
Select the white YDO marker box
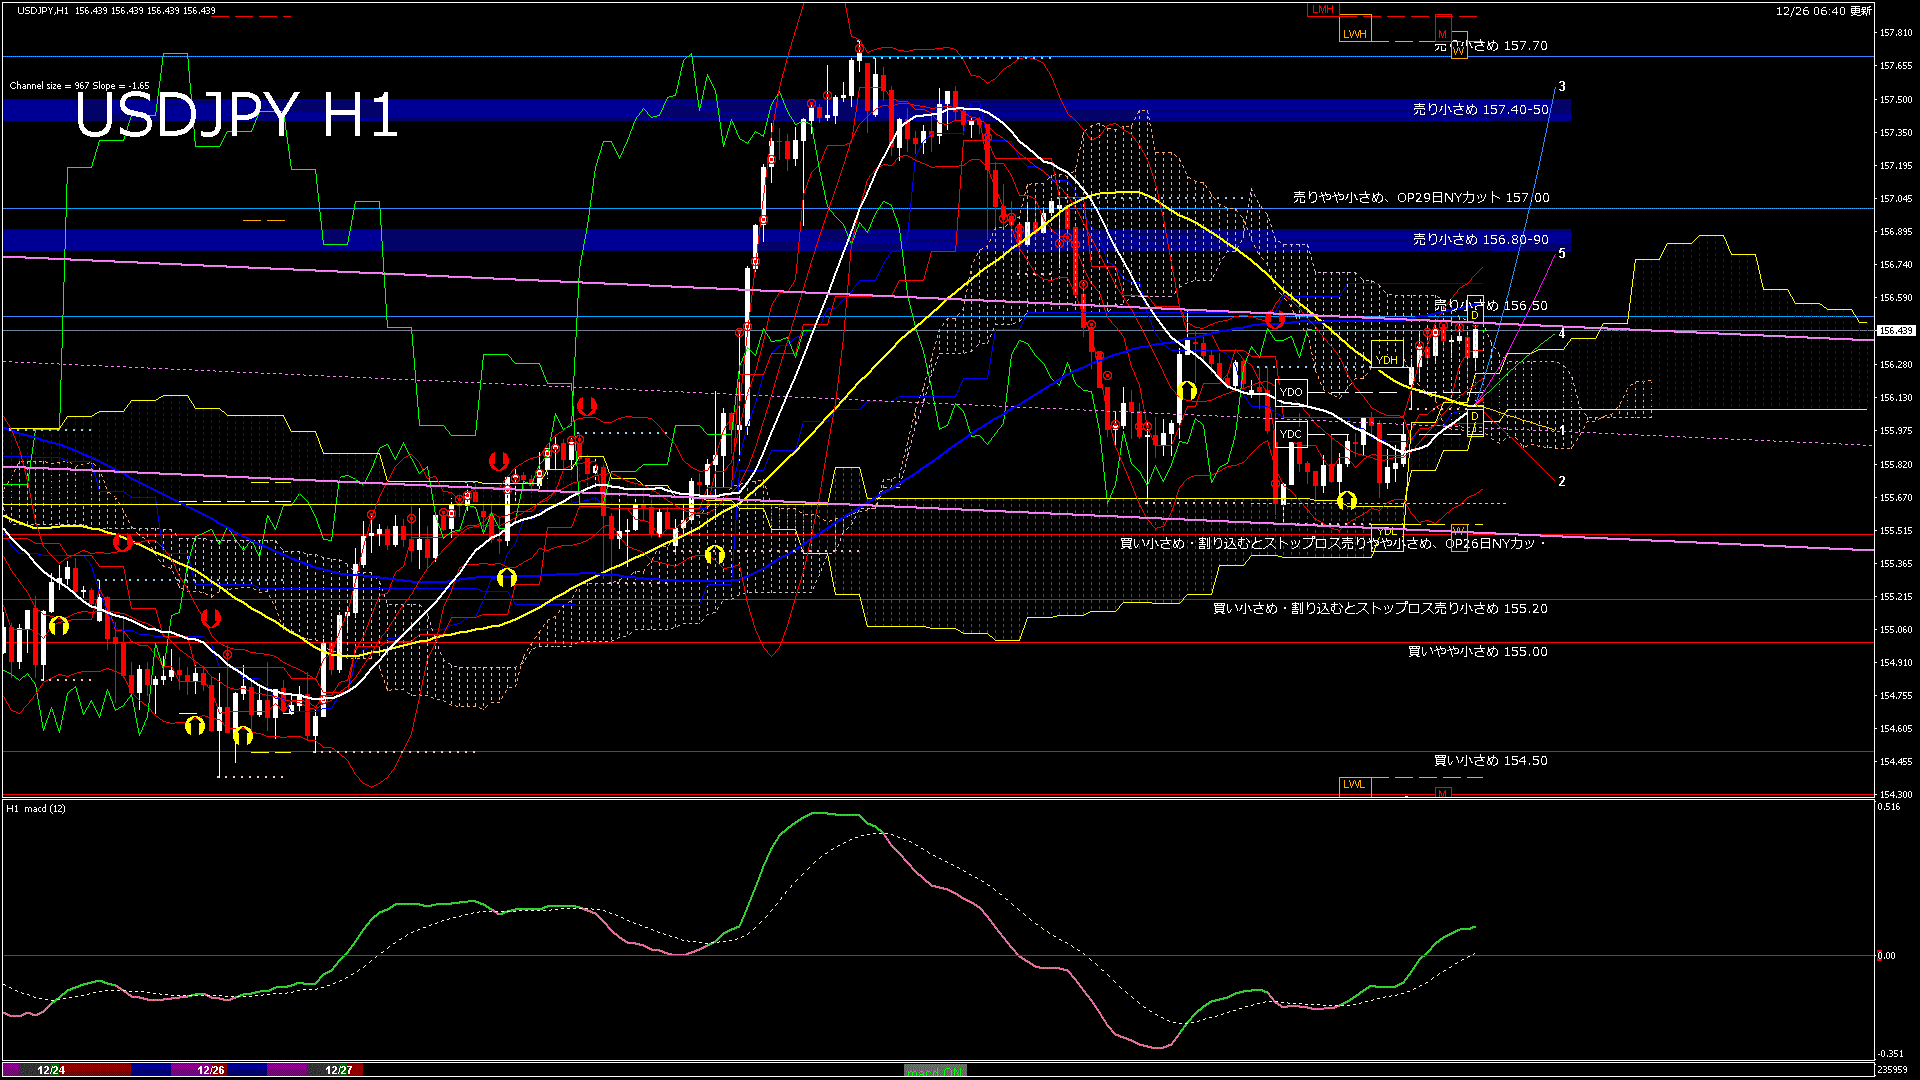(x=1291, y=392)
